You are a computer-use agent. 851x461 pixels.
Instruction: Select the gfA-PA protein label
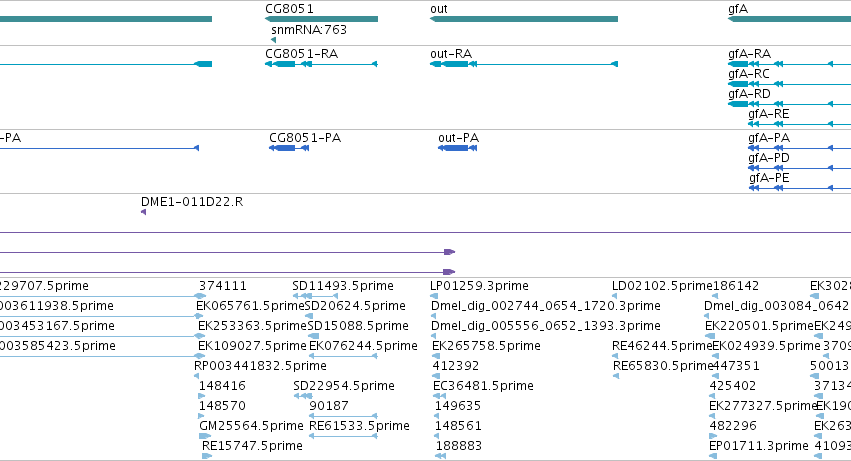click(x=769, y=138)
